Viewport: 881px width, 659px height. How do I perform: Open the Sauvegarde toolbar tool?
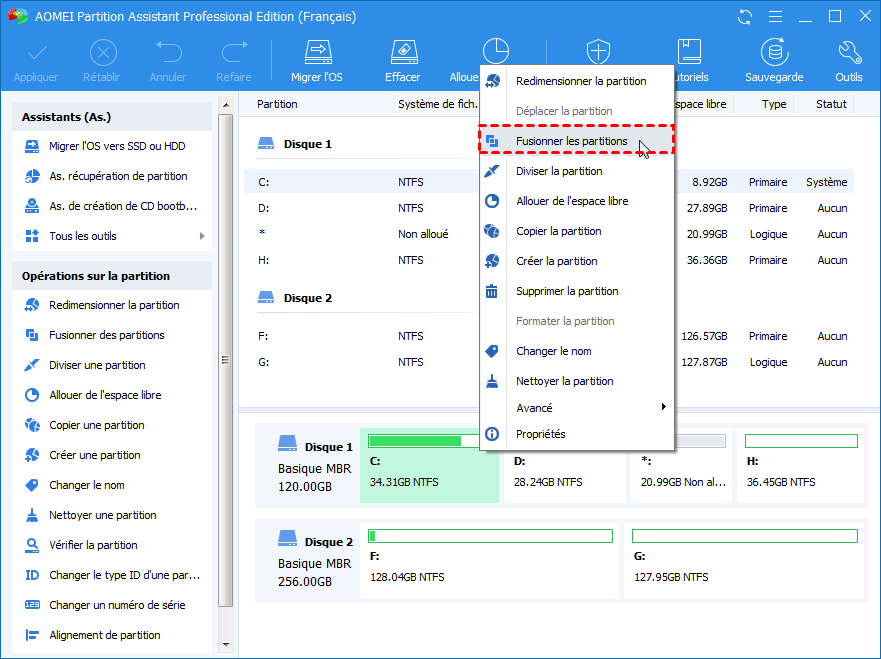pos(774,61)
